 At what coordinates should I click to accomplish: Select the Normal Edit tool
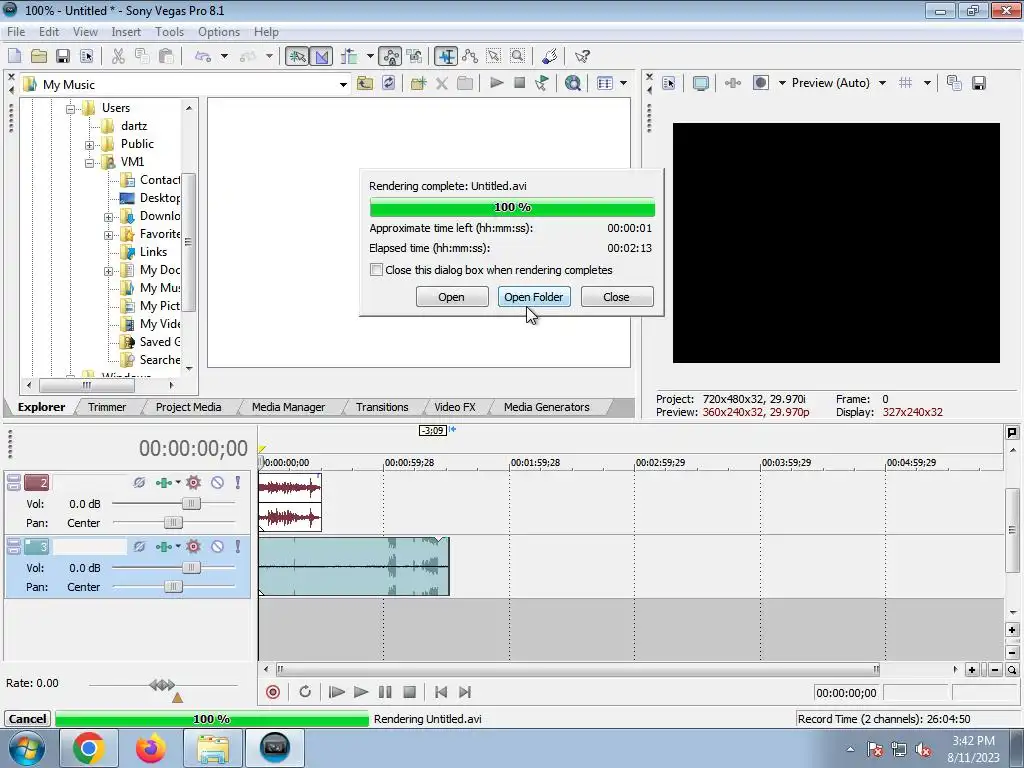pyautogui.click(x=446, y=56)
